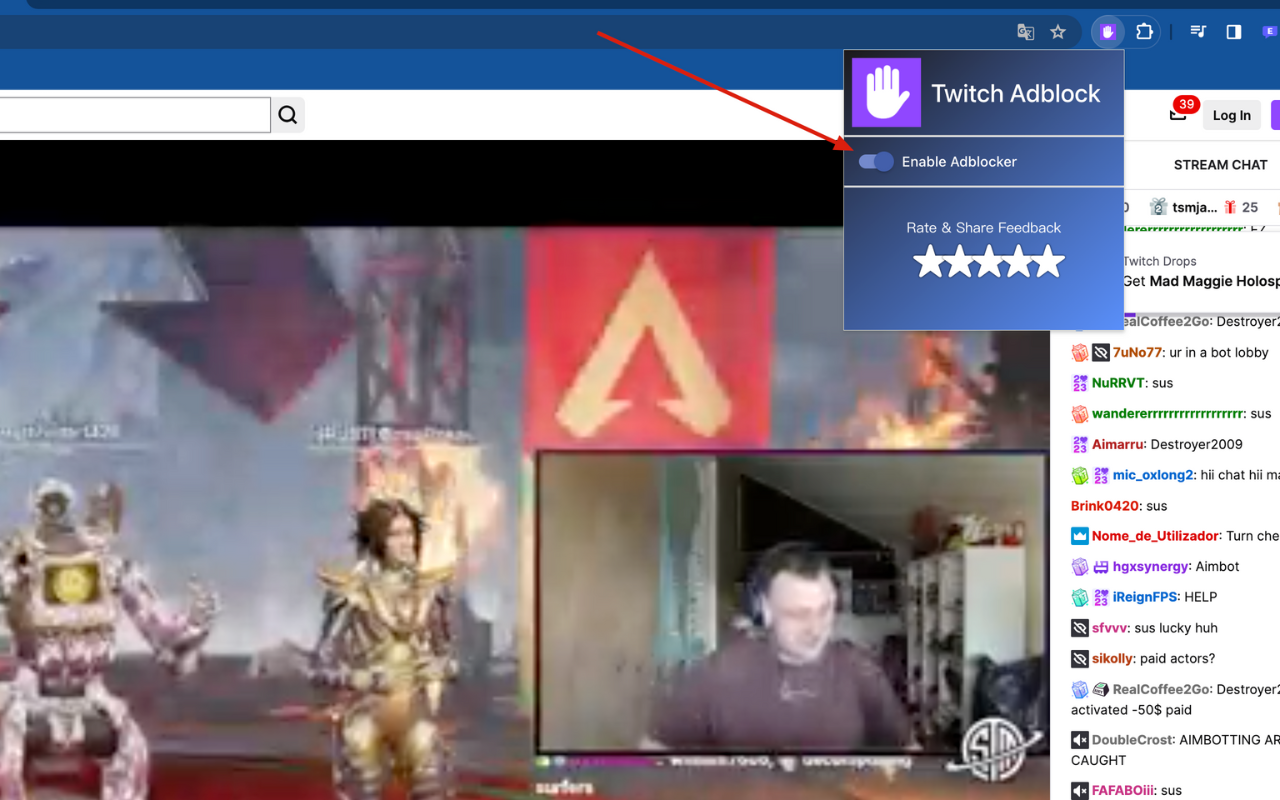Click the Google Translate icon in address bar
This screenshot has height=800, width=1280.
1025,32
